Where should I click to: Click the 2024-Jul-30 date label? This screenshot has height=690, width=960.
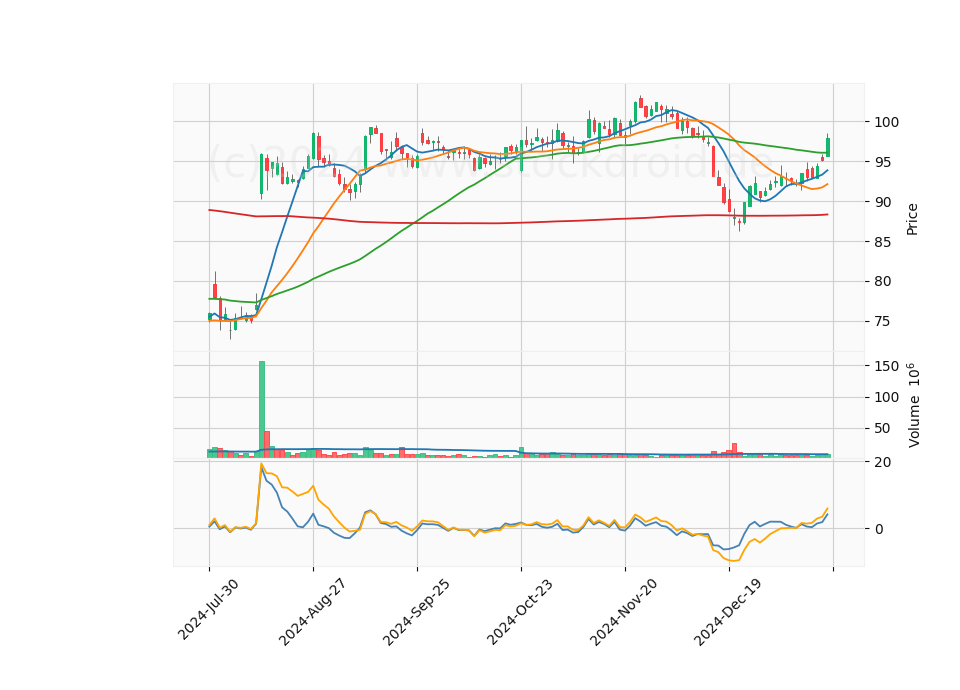coord(208,610)
